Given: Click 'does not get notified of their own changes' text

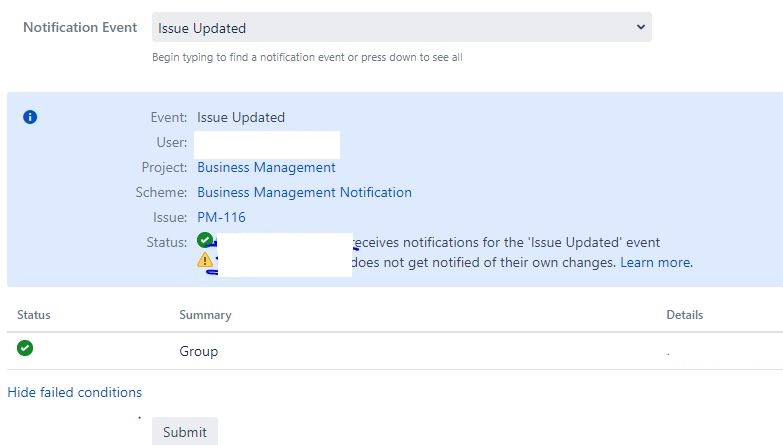Looking at the screenshot, I should click(x=483, y=262).
